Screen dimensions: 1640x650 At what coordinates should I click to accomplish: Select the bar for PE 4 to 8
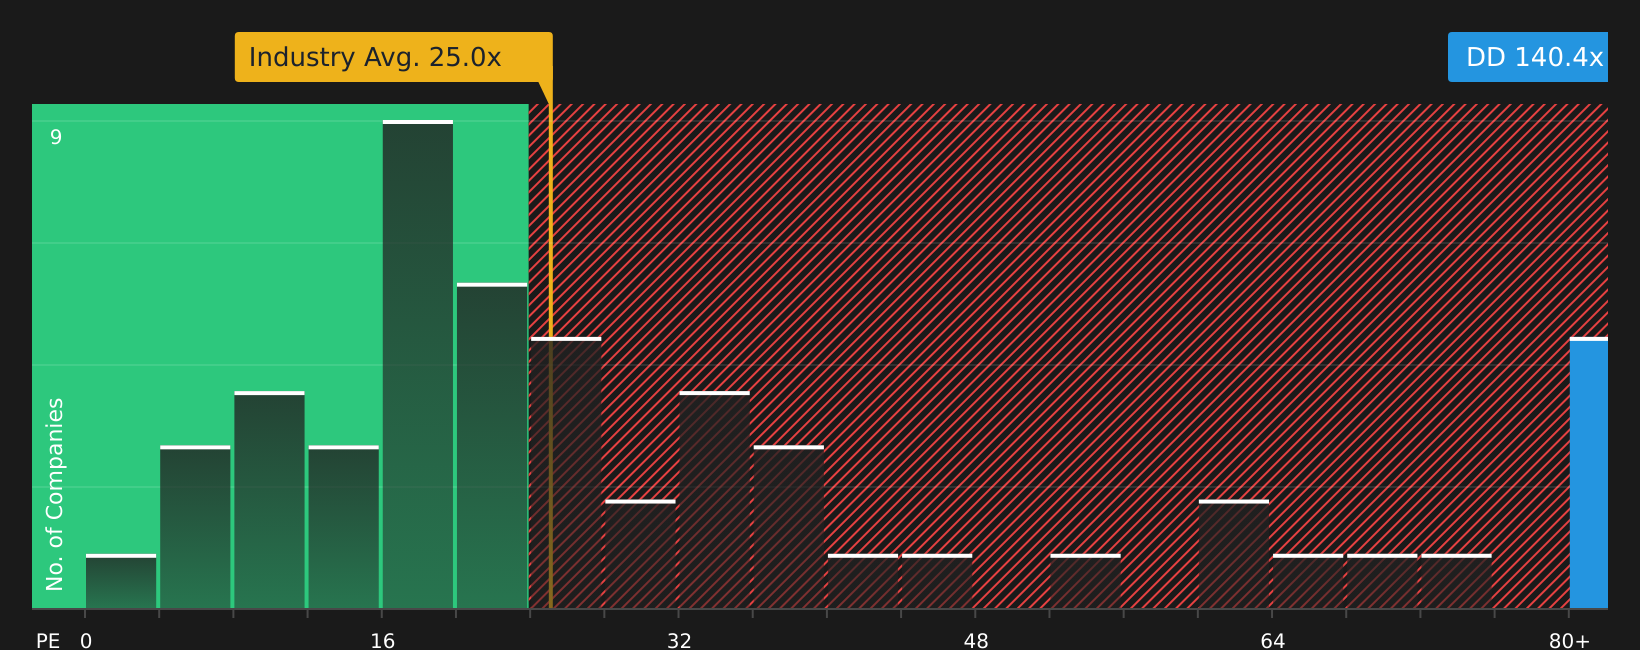pos(195,527)
